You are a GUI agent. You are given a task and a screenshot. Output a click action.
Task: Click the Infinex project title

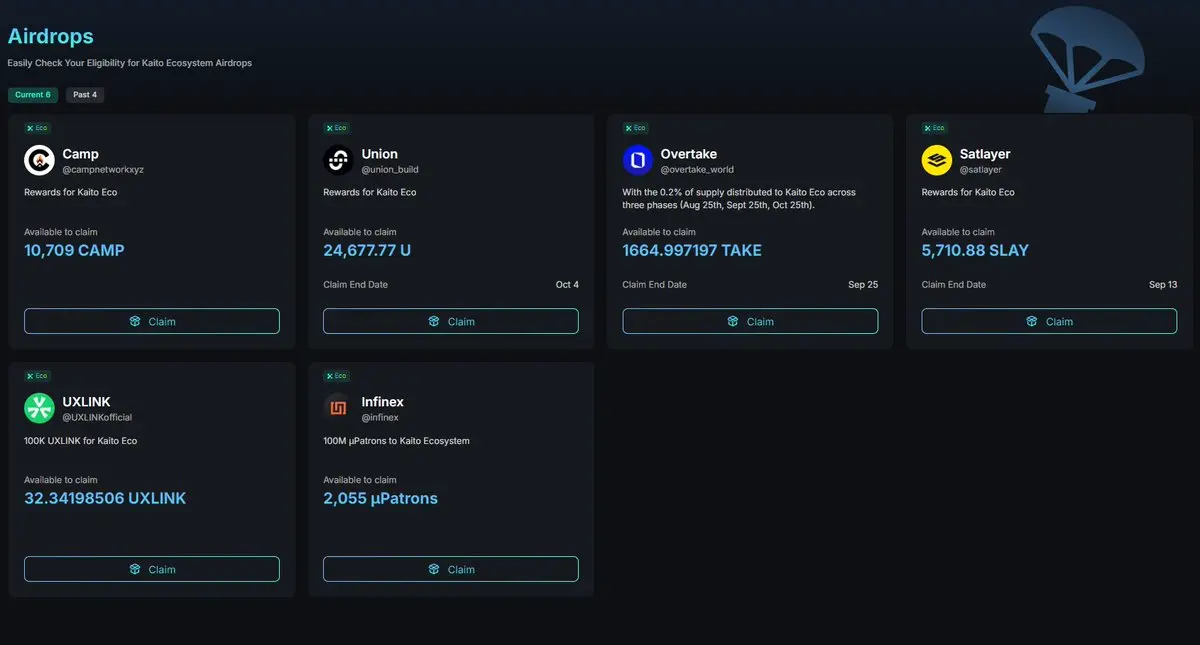(x=383, y=402)
